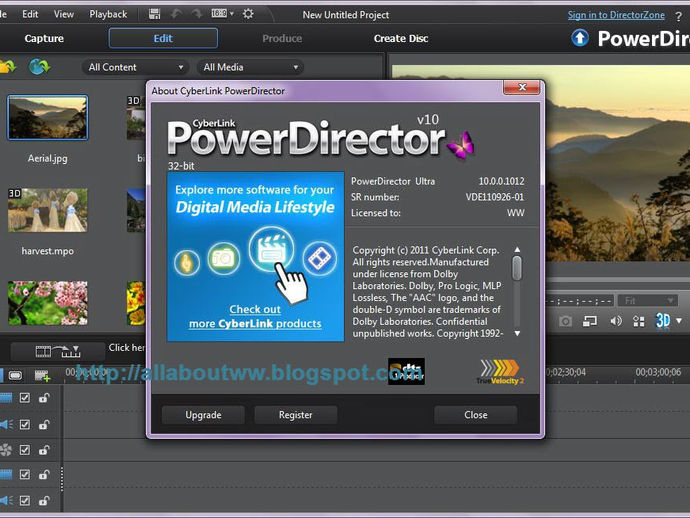The image size is (690, 518).
Task: Select the Aerial.jpg thumbnail
Action: [48, 118]
